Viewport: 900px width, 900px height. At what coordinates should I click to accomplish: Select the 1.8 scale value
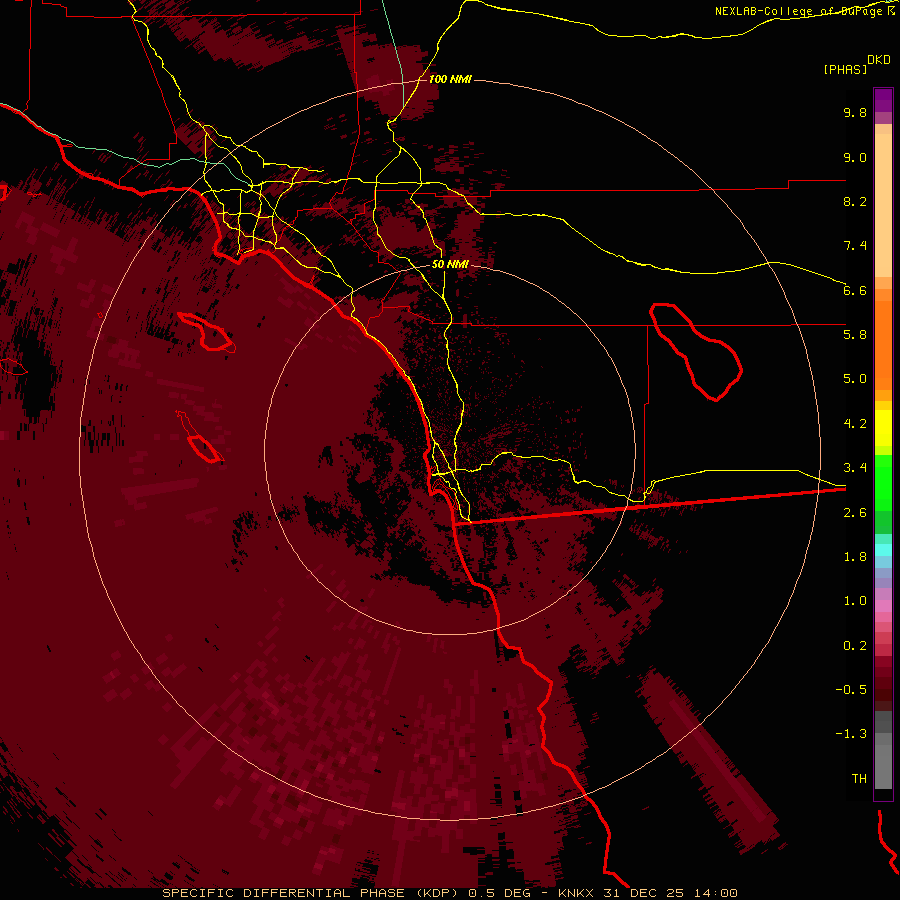(x=855, y=557)
